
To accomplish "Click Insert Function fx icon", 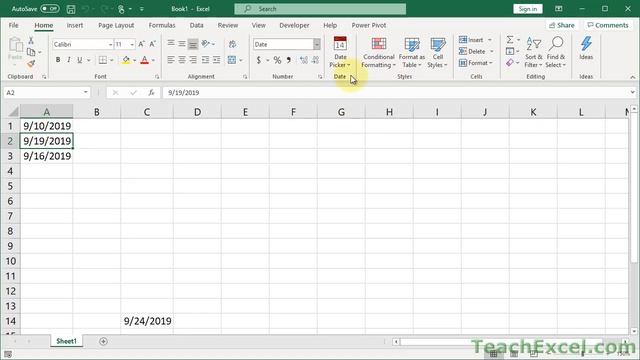I will coord(151,93).
